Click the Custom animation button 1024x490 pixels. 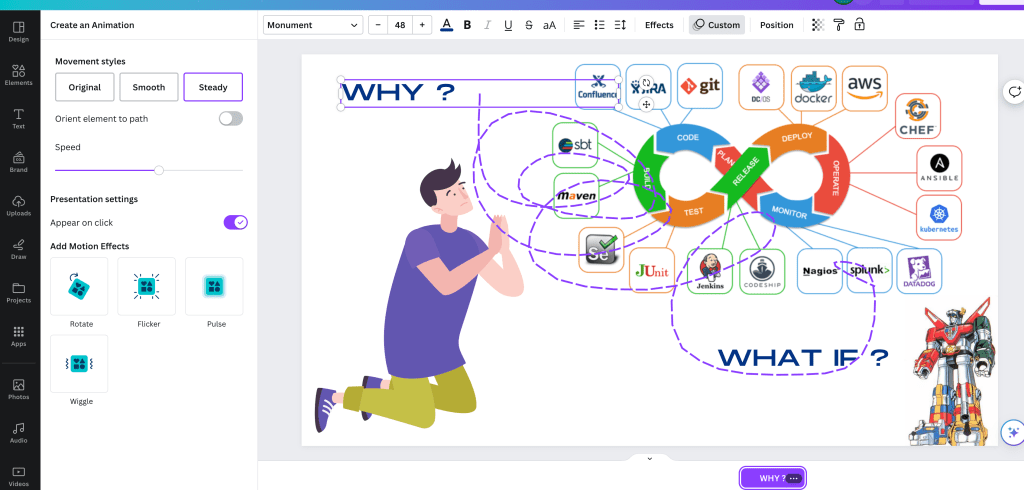point(716,25)
